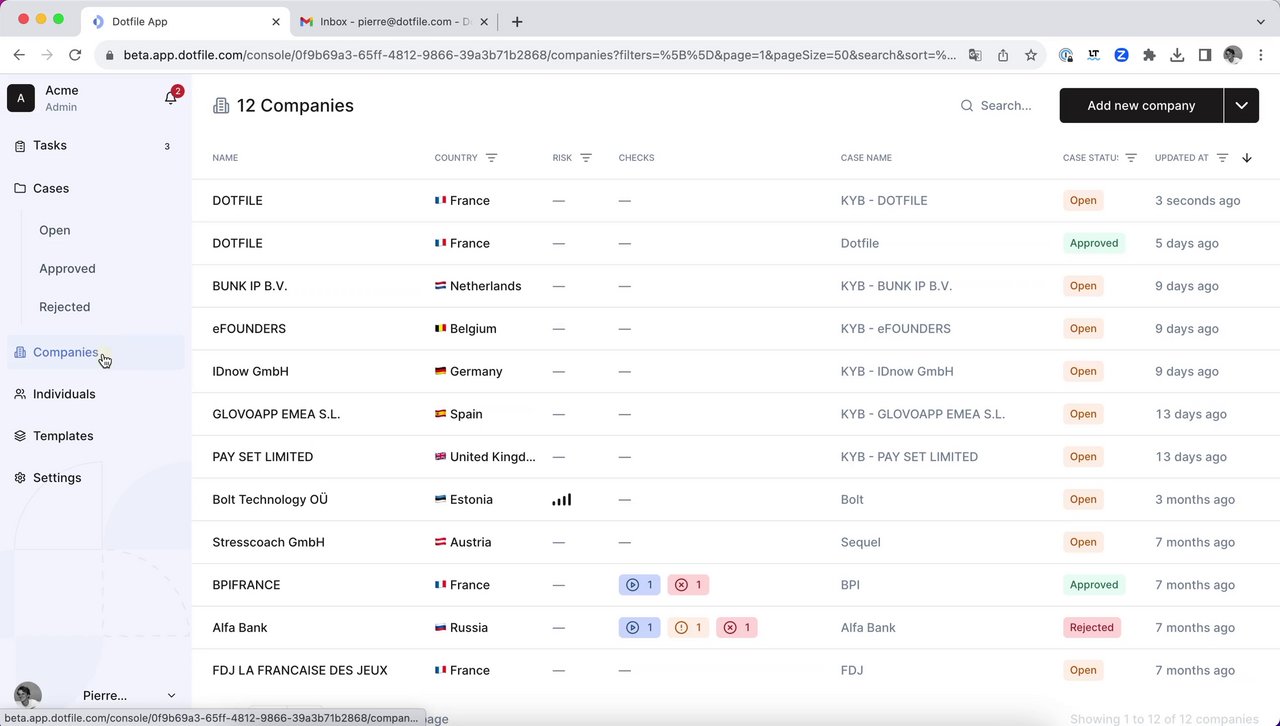Open Stresscoach GmbH company
Image resolution: width=1280 pixels, height=726 pixels.
268,542
